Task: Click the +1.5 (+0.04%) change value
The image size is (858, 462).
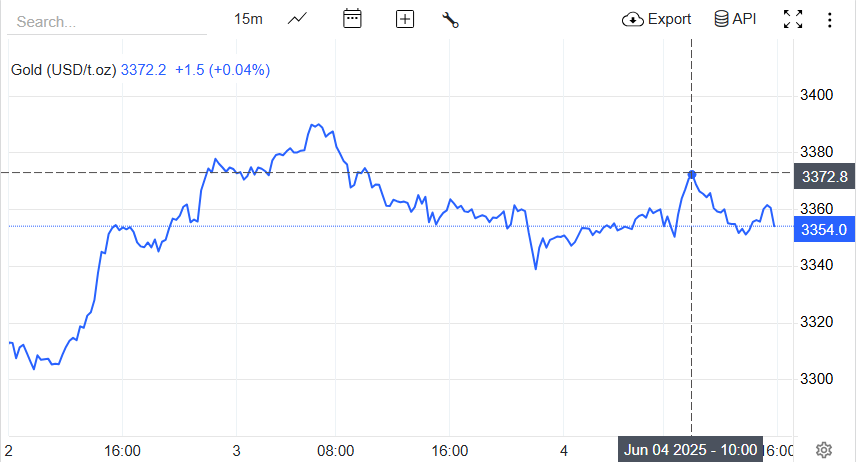Action: pos(222,70)
